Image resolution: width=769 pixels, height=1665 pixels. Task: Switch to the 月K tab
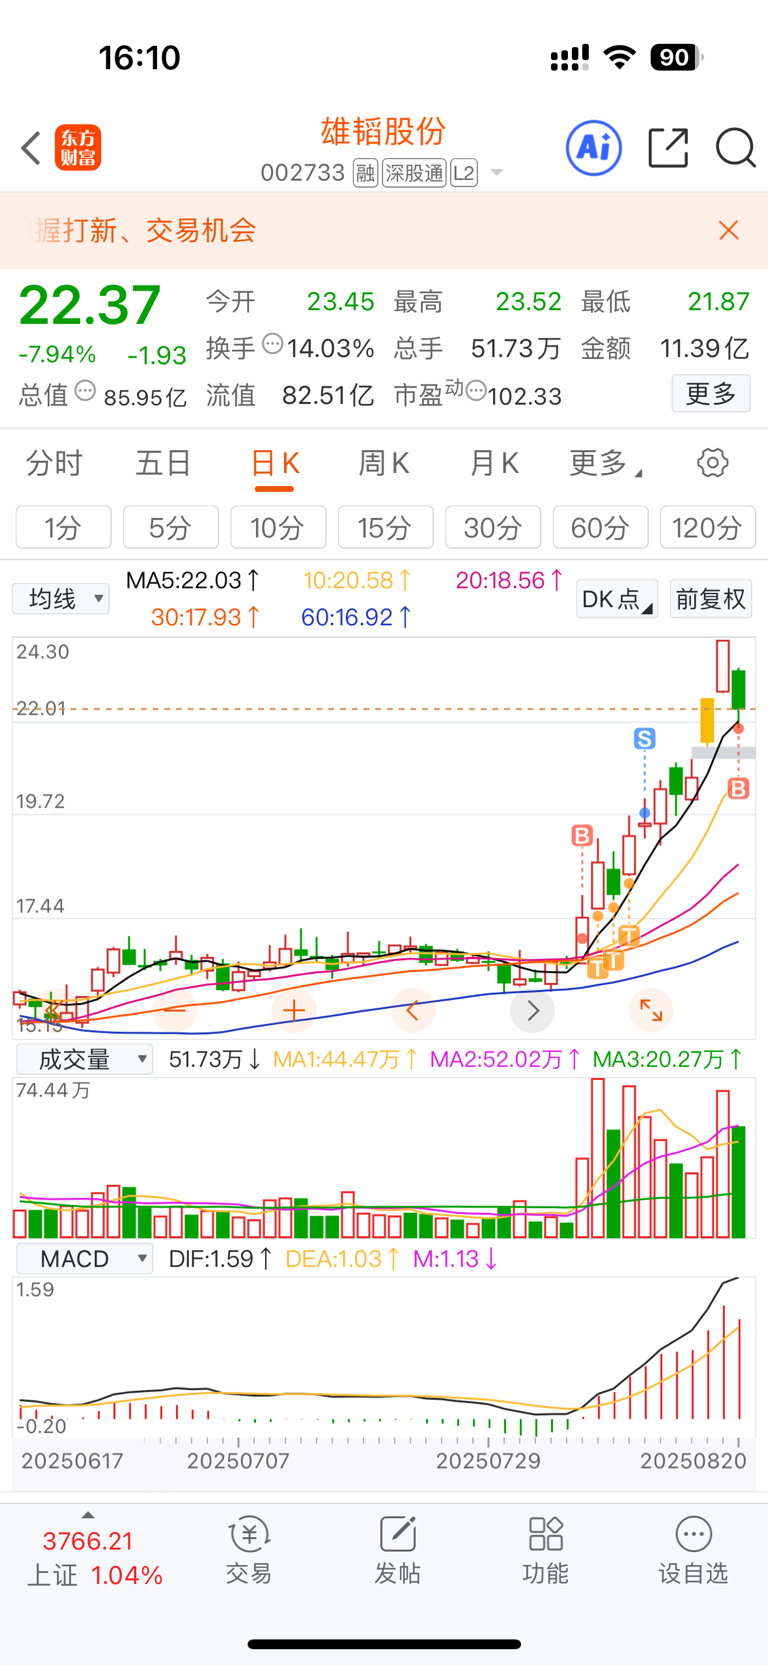coord(495,463)
